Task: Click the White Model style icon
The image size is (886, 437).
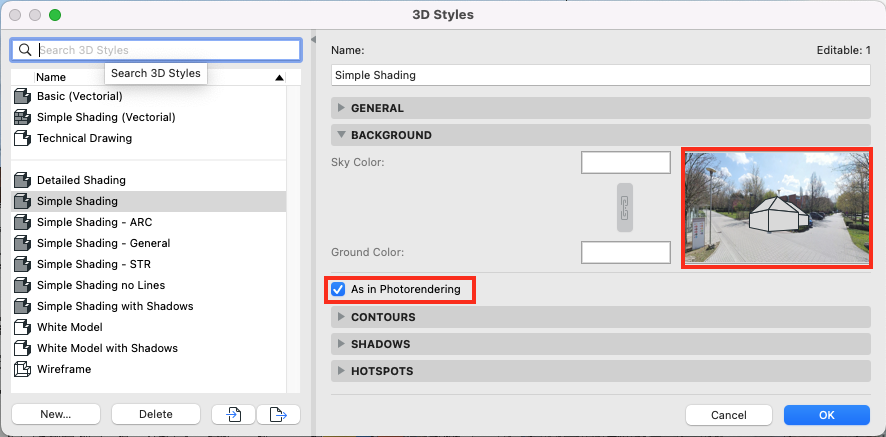Action: tap(21, 327)
